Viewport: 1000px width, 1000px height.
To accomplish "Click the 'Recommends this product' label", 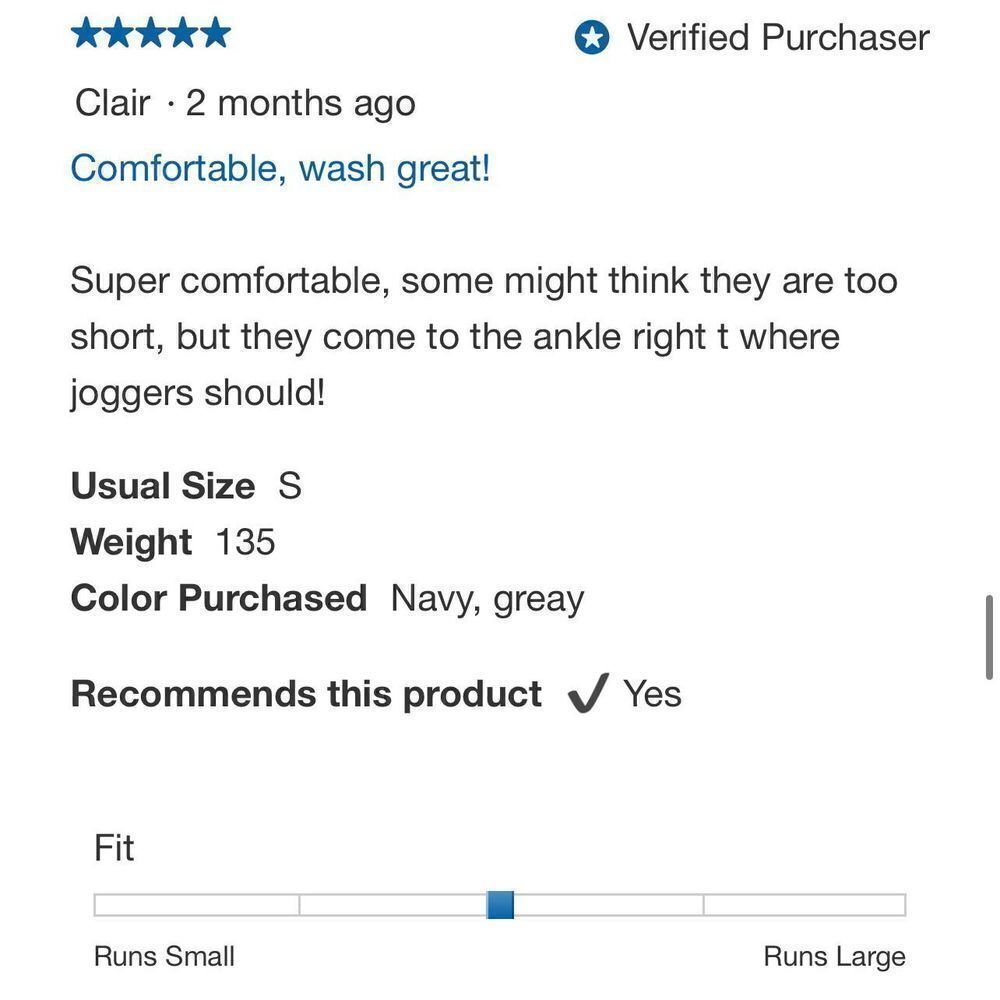I will click(306, 694).
